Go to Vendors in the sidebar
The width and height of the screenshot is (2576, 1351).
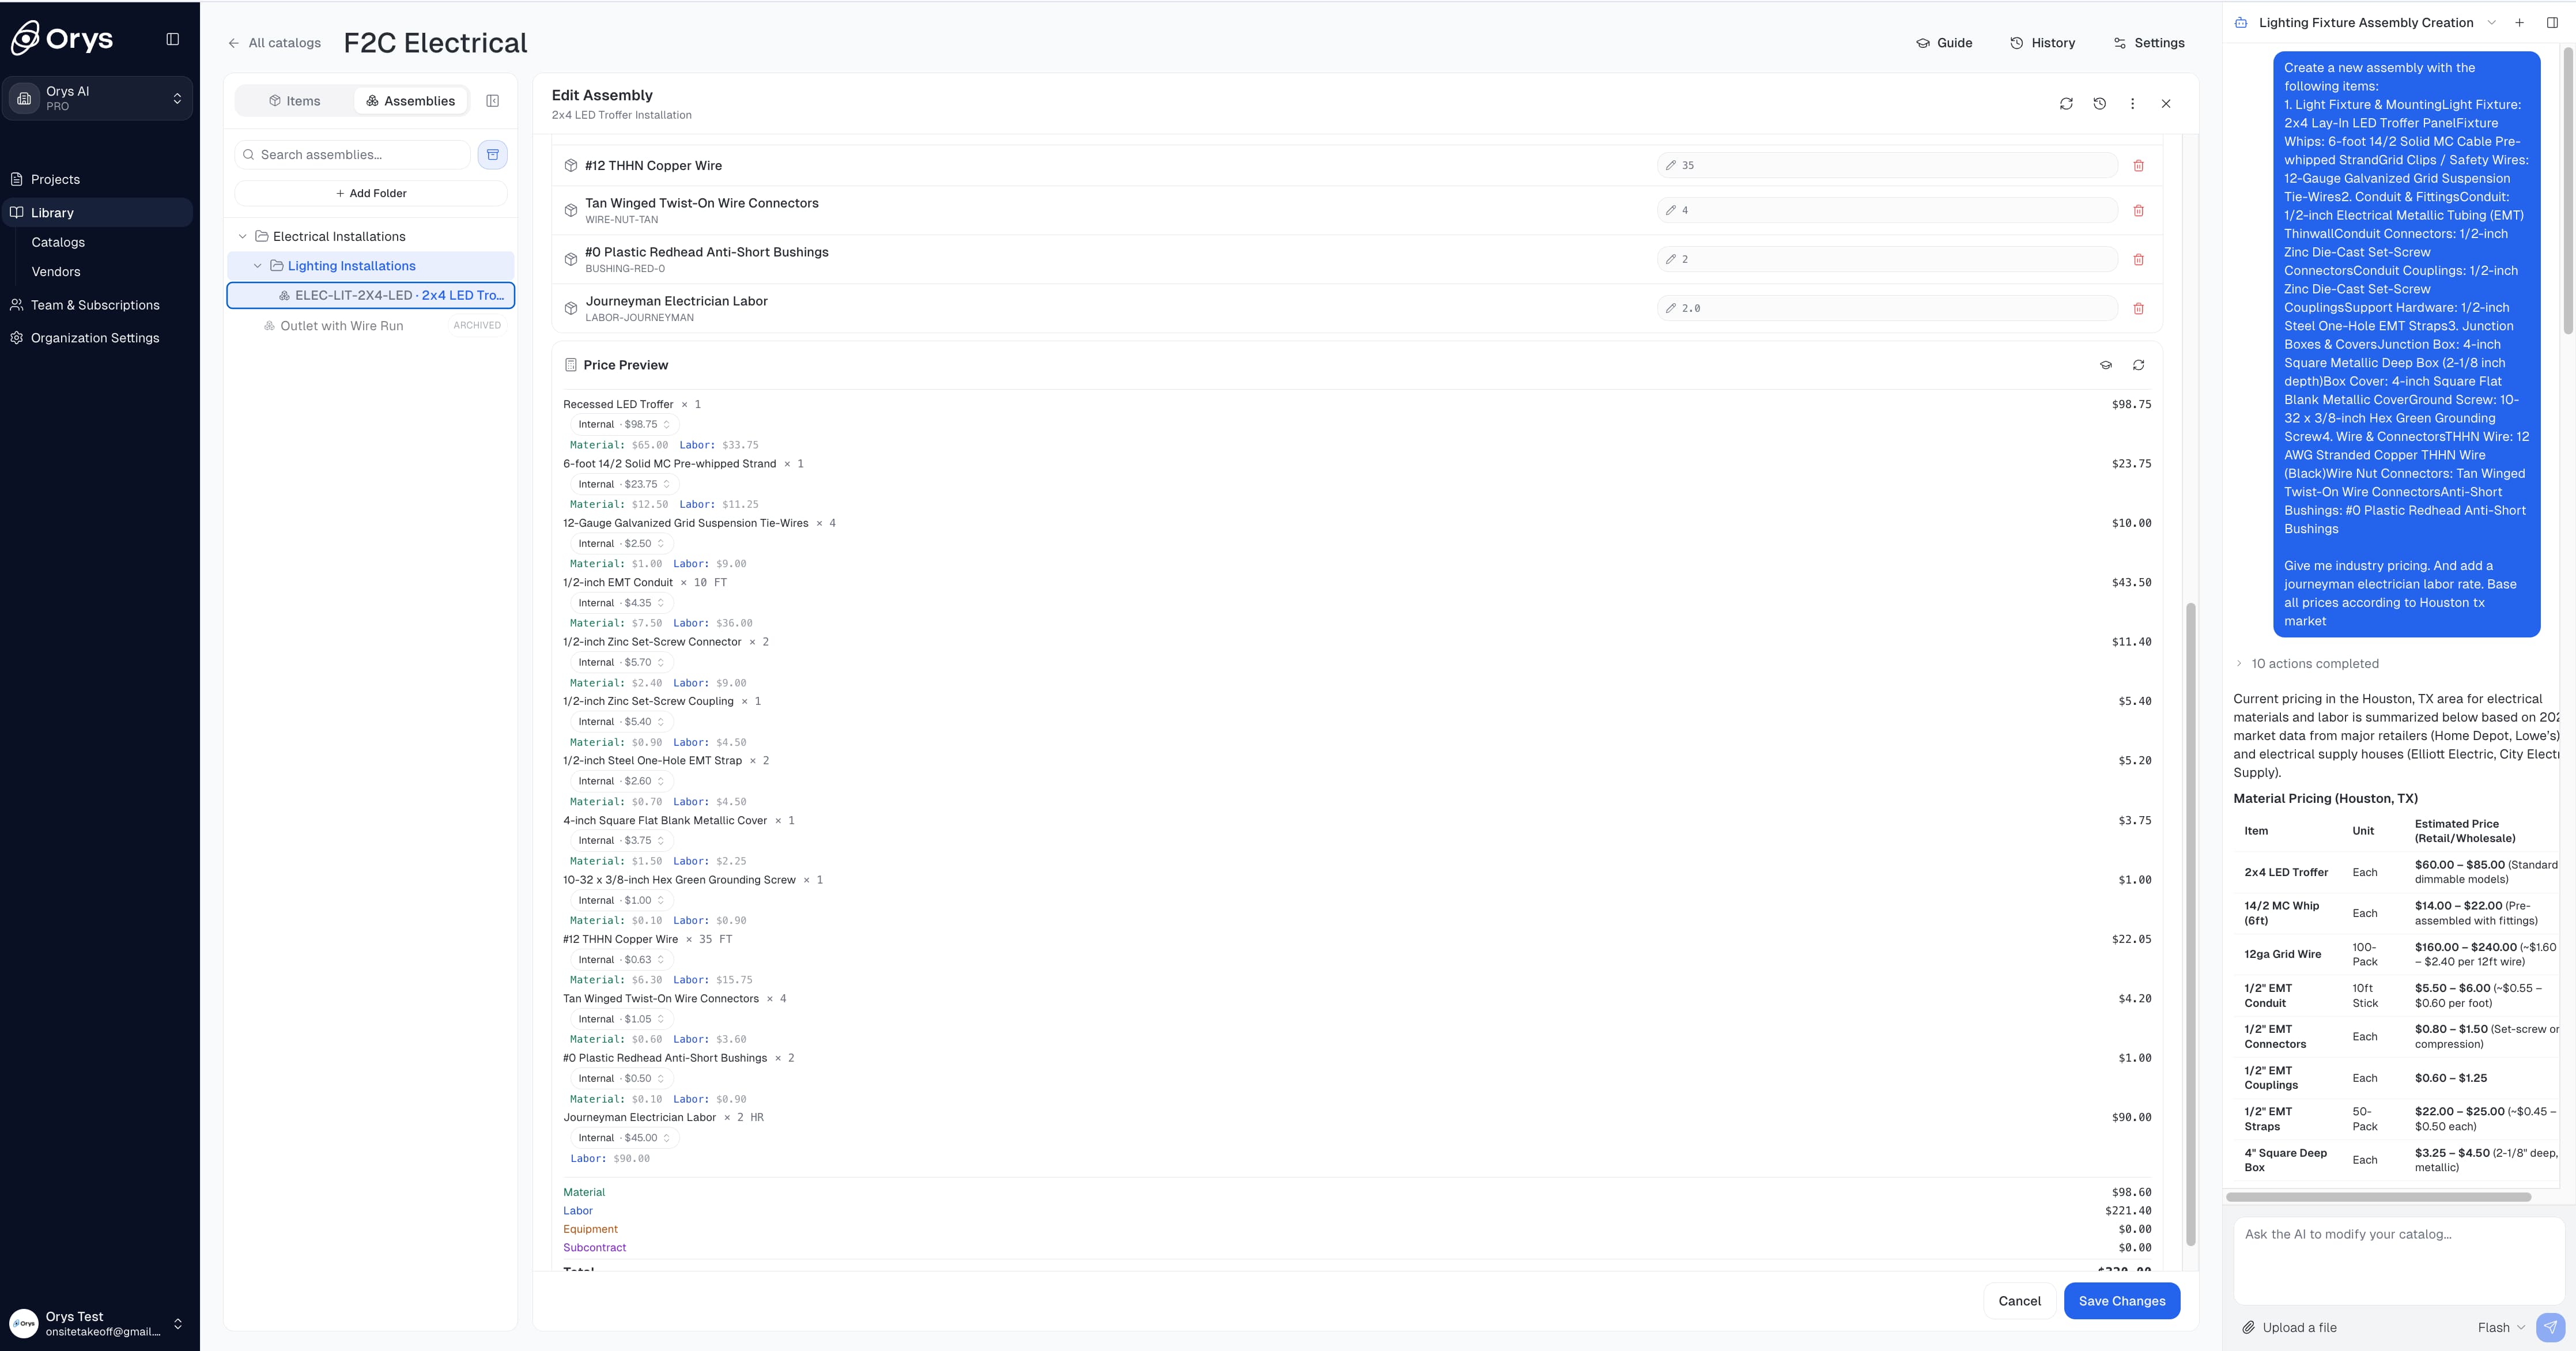click(56, 271)
